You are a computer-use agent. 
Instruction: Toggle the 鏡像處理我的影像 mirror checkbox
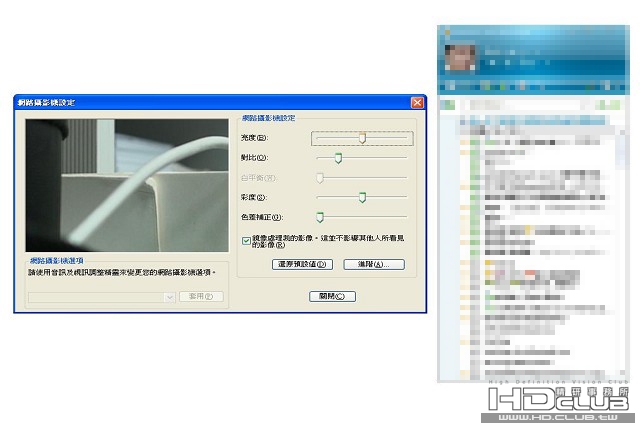[246, 241]
